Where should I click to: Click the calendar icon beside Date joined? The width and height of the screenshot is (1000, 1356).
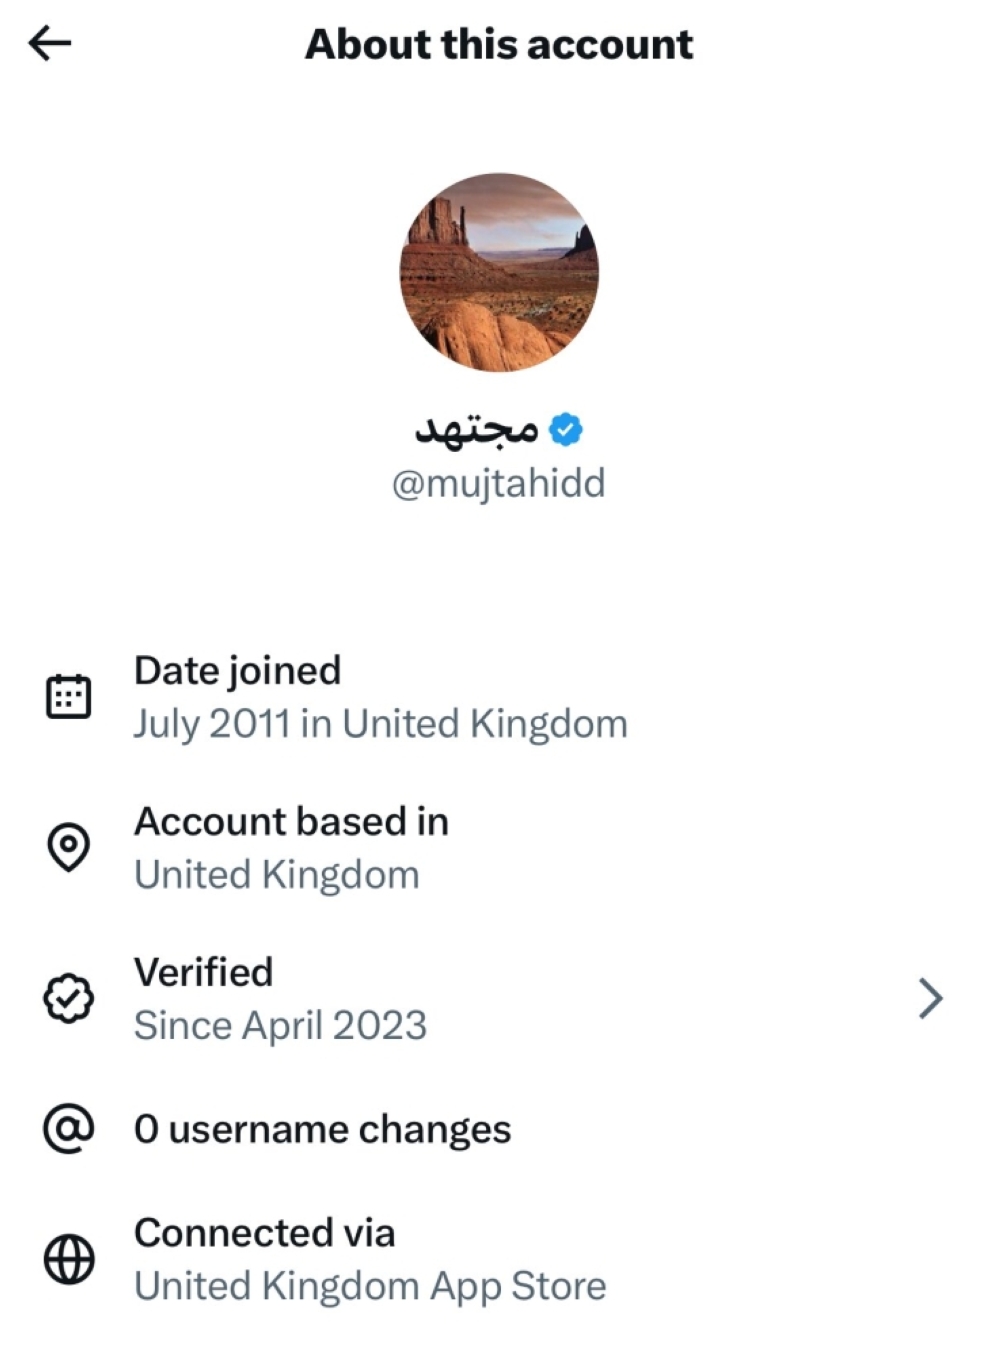click(x=68, y=697)
